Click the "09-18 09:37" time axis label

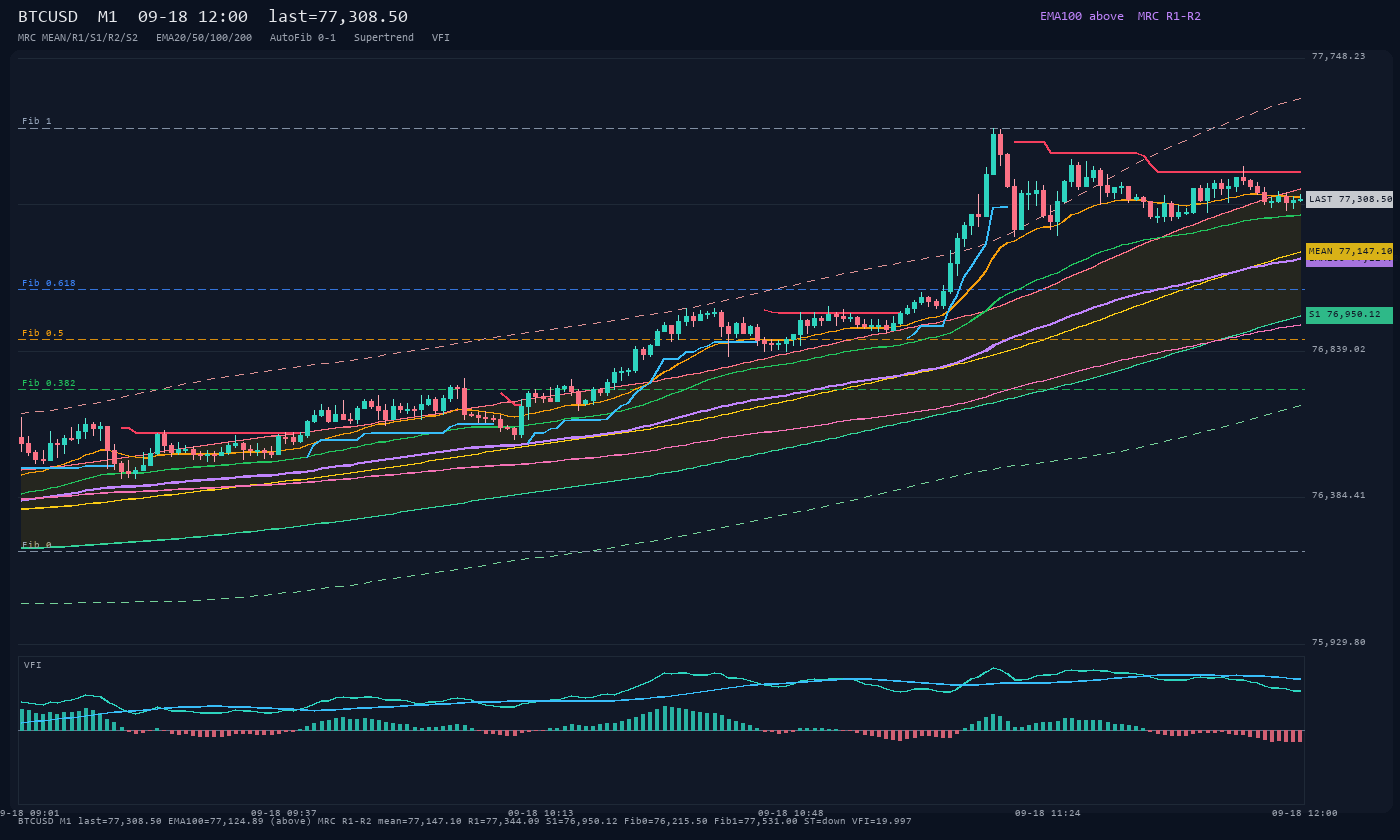coord(284,813)
